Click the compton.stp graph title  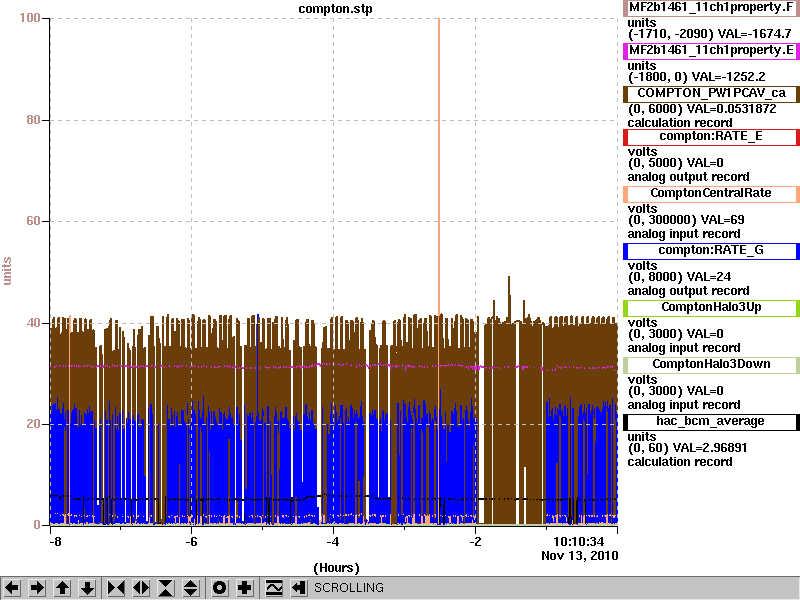[x=335, y=9]
